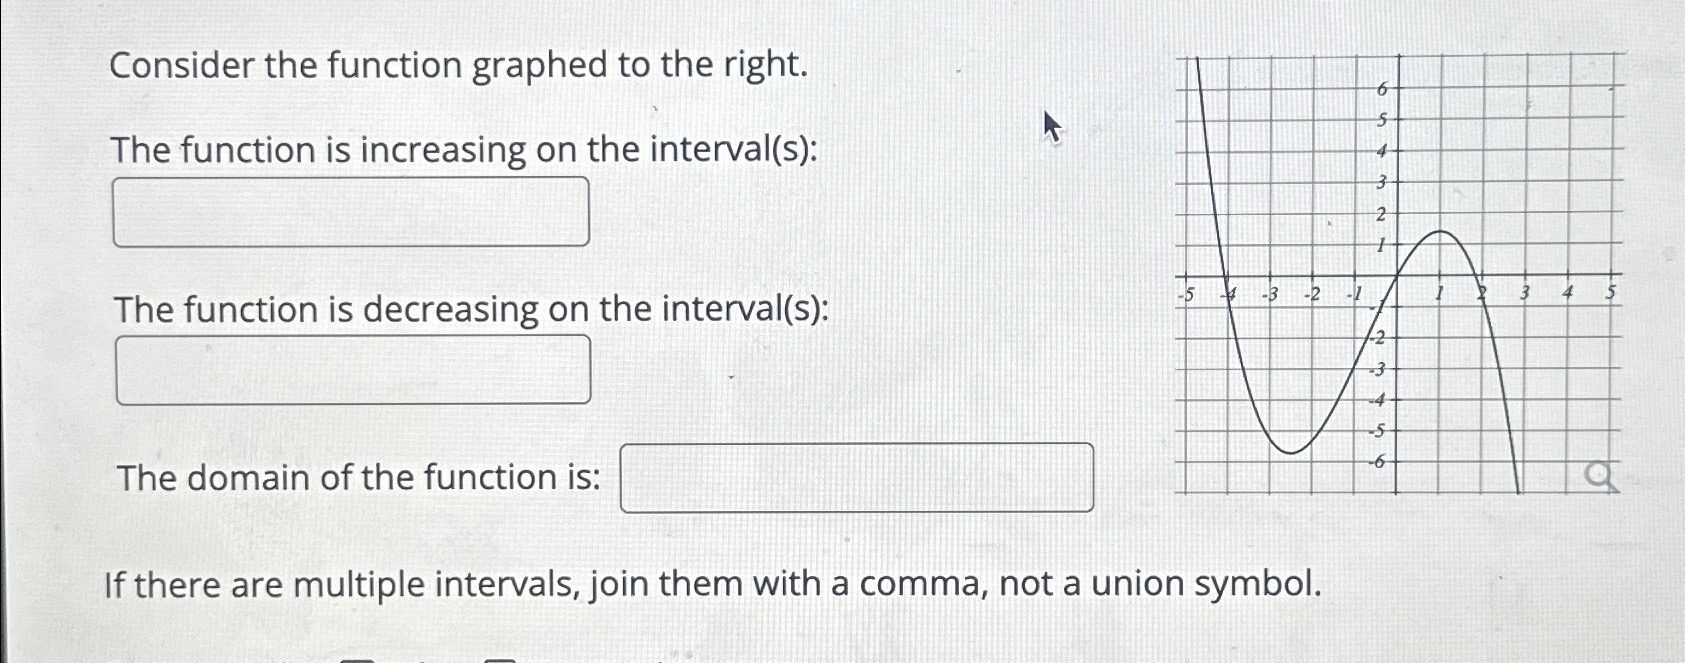Click the curve's x-intercept at 2
This screenshot has height=663, width=1685.
(x=1480, y=277)
